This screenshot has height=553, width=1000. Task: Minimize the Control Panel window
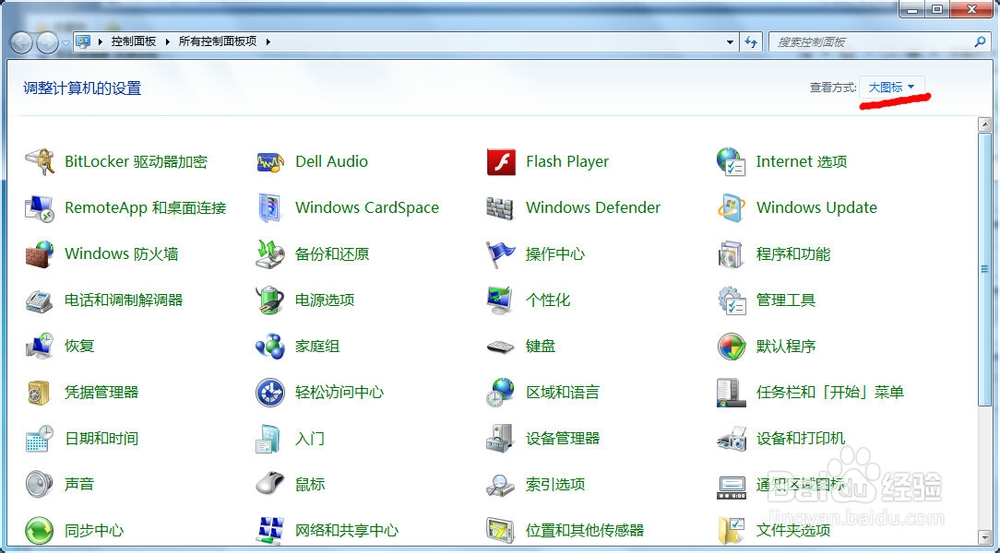[914, 9]
